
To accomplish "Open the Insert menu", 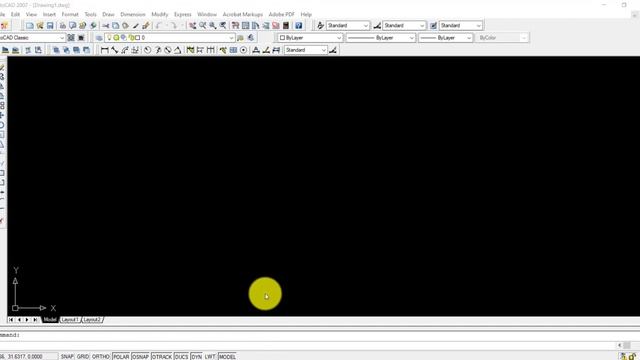I will coord(49,14).
